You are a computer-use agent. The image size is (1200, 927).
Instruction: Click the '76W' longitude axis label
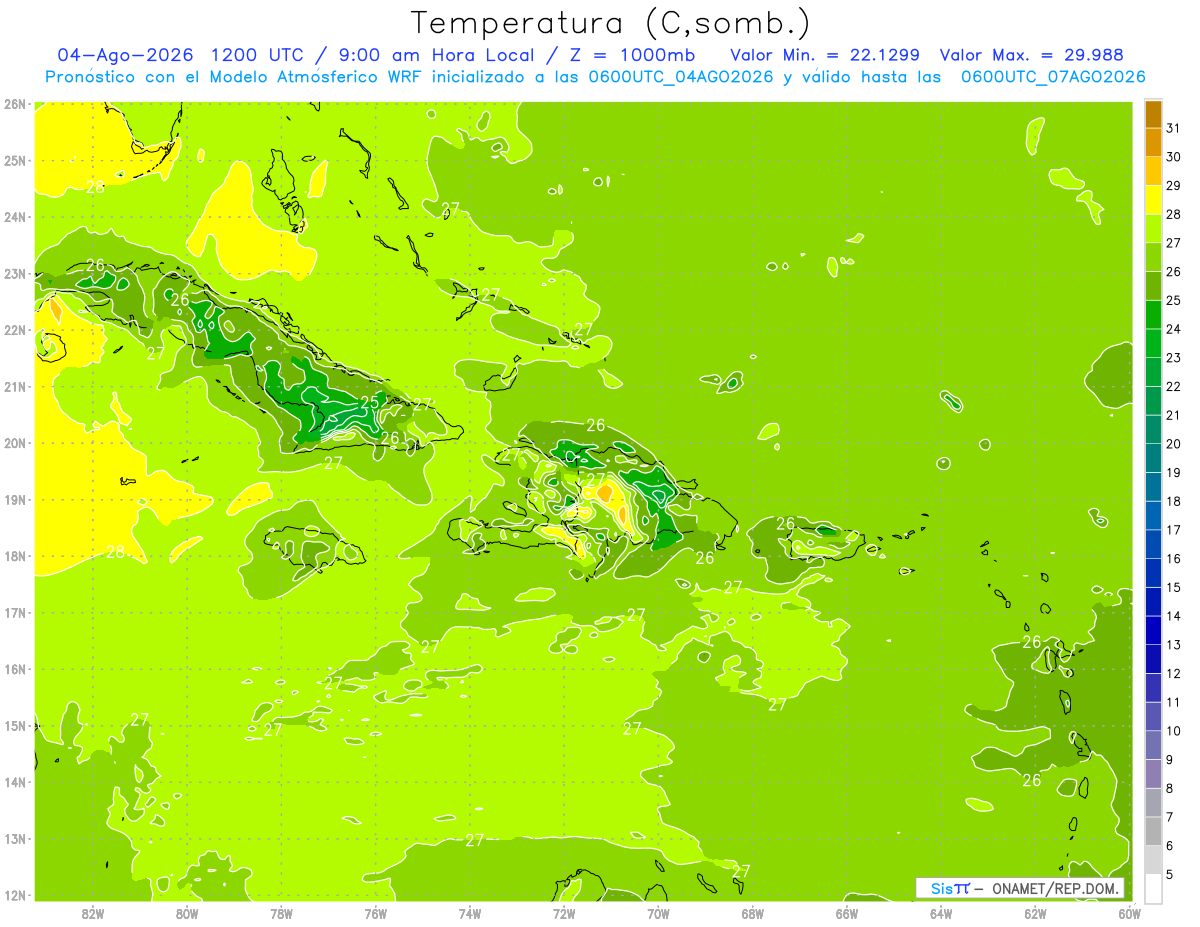pyautogui.click(x=376, y=913)
